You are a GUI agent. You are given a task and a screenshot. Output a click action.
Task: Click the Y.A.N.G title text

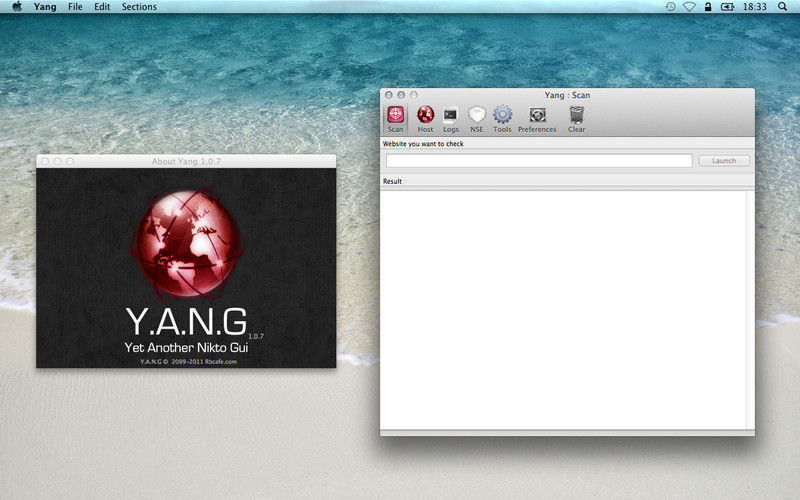tap(186, 321)
